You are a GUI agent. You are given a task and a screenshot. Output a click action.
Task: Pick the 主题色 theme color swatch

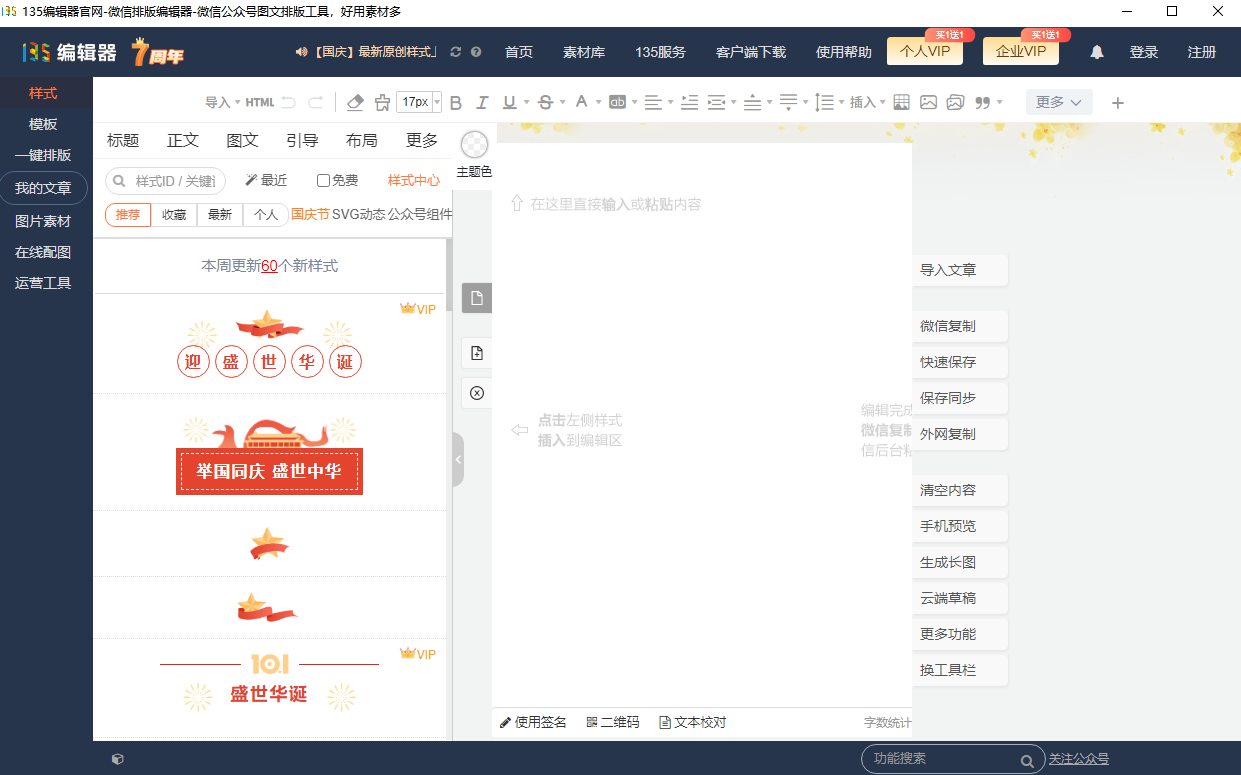[473, 145]
